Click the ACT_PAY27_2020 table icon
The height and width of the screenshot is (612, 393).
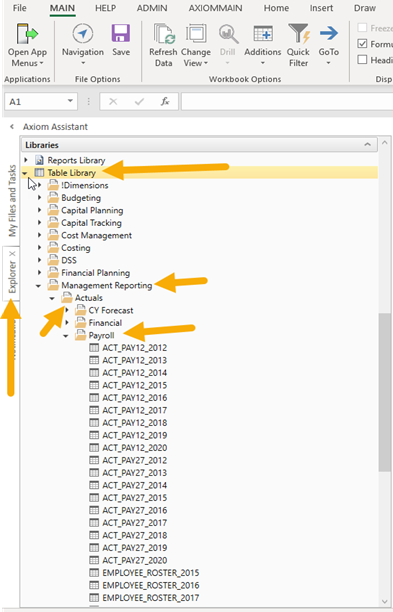point(94,560)
